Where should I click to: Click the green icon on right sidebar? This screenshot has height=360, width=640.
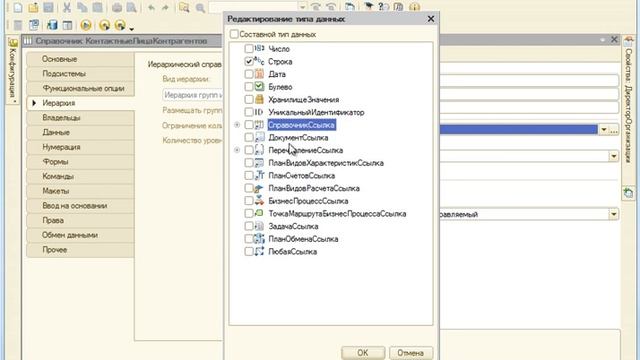click(629, 192)
